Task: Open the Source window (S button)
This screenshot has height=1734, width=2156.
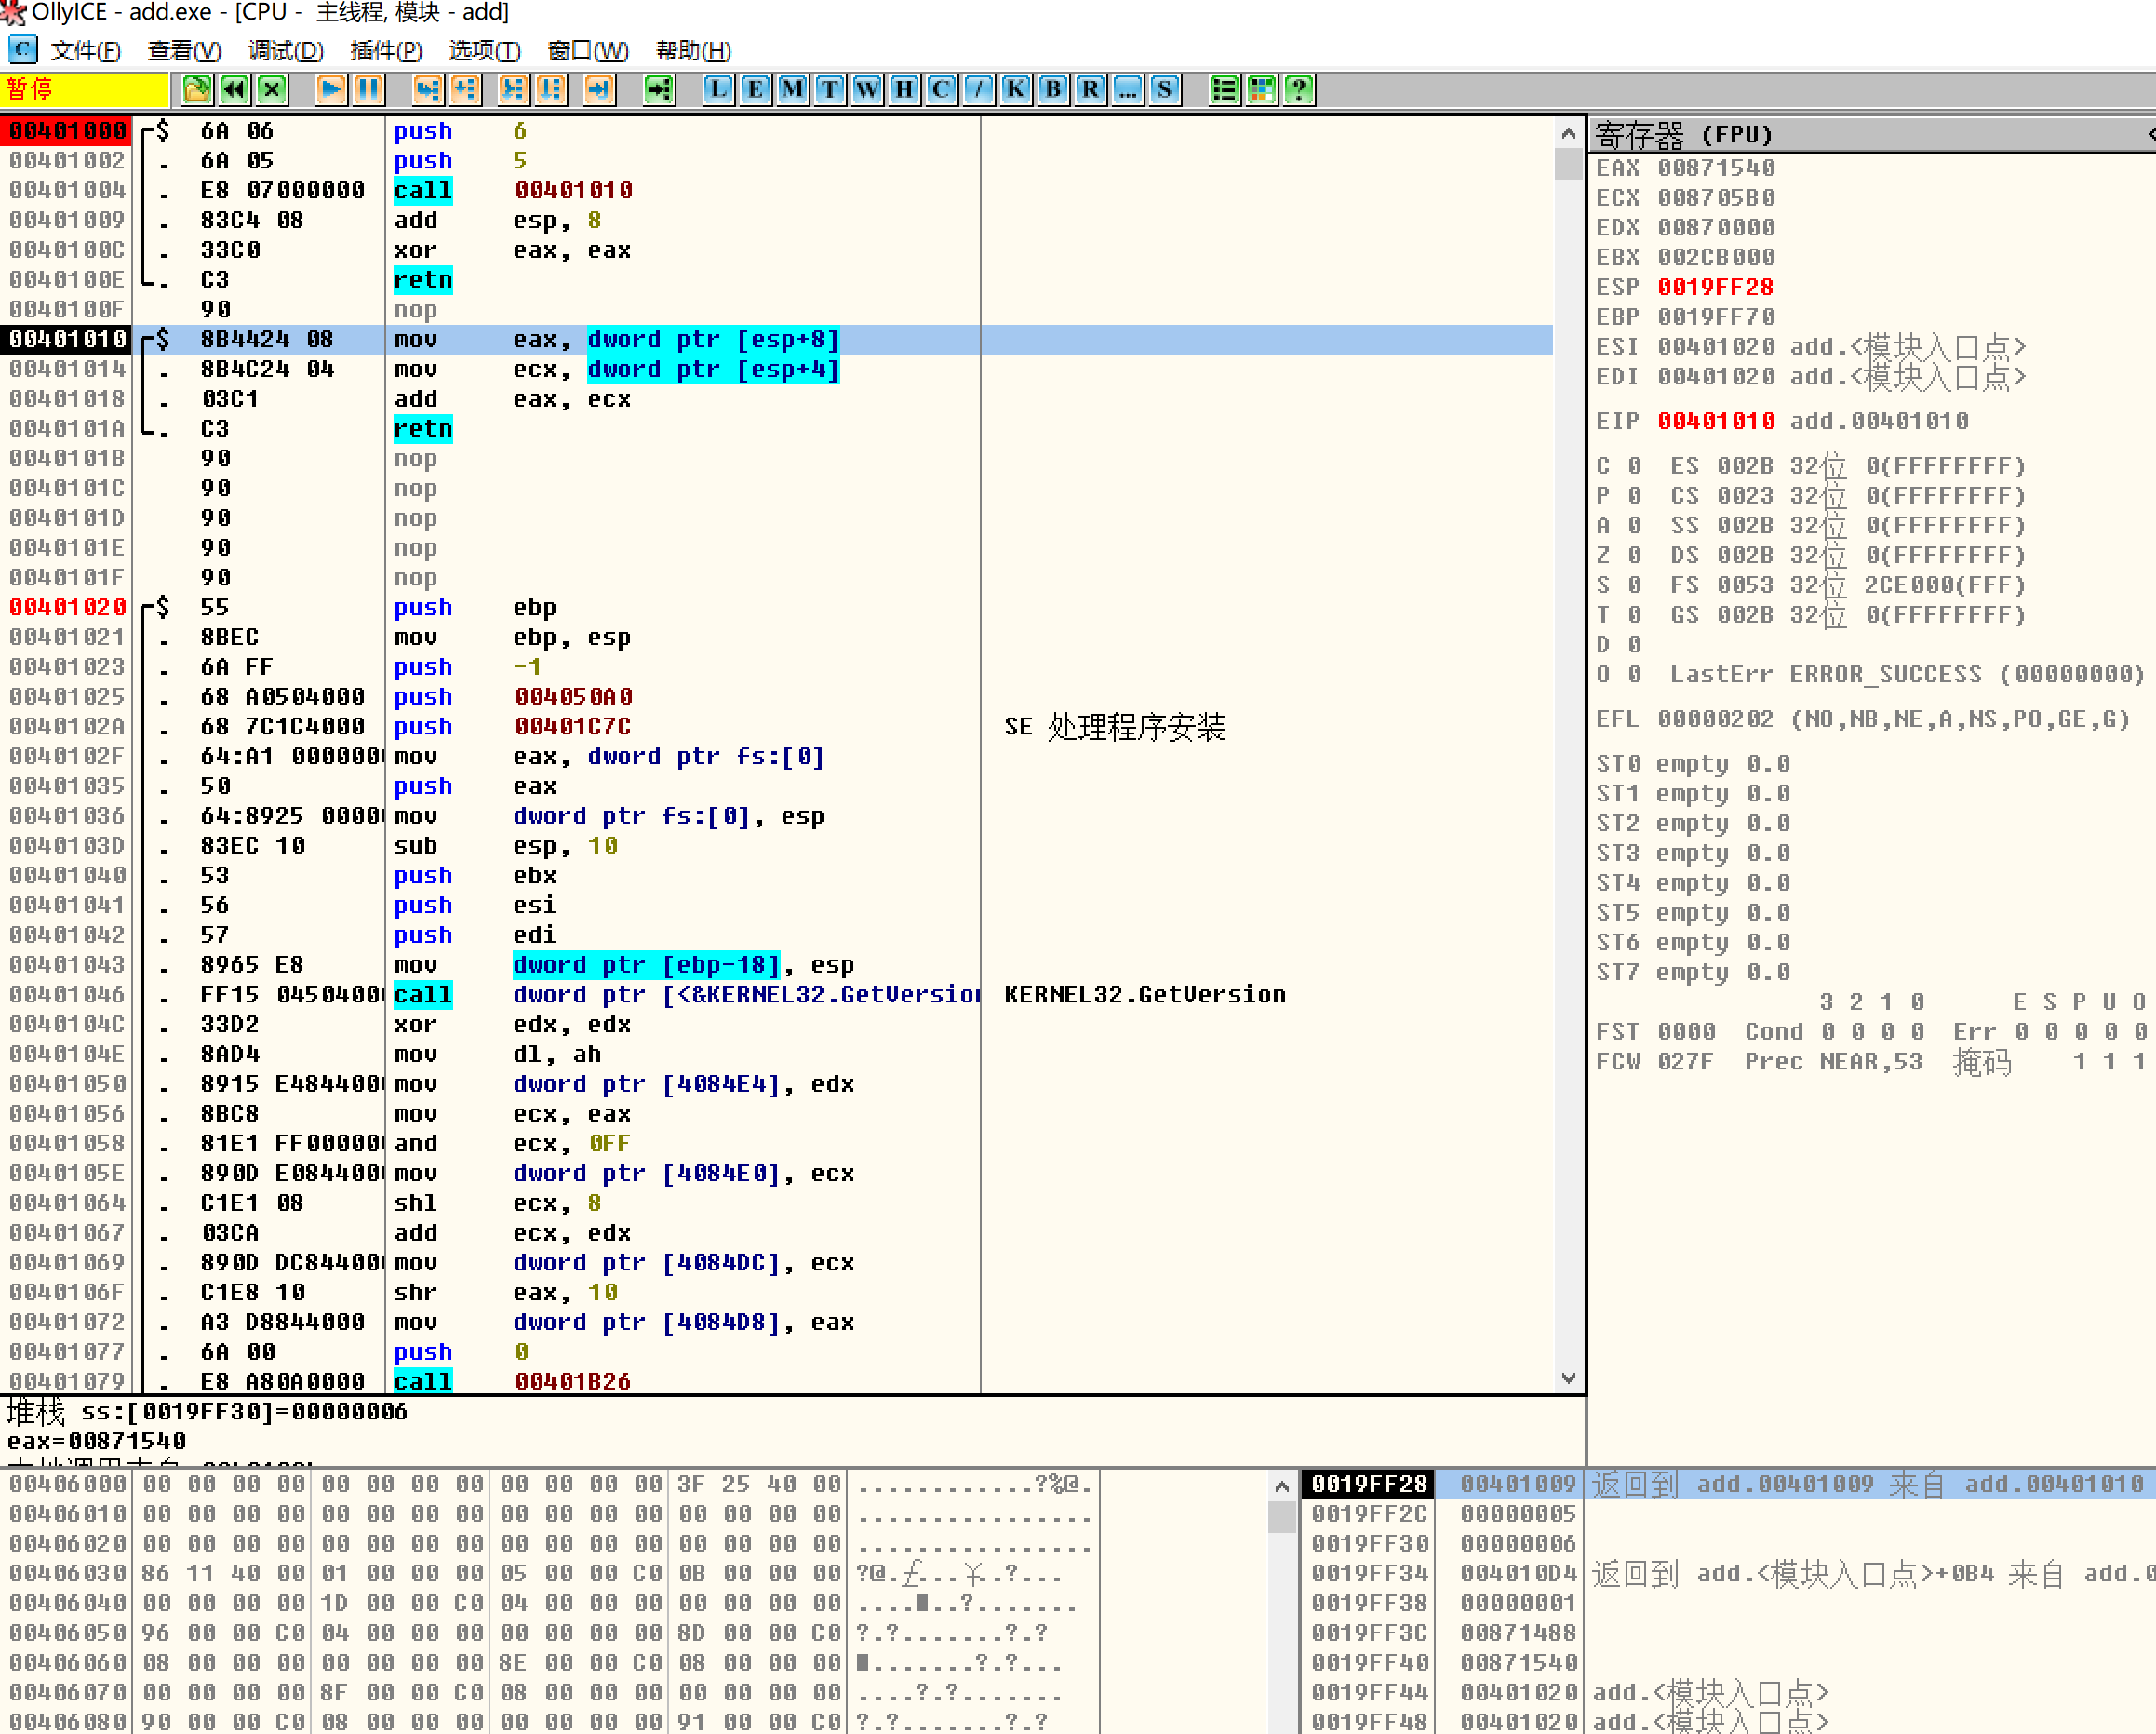Action: point(1164,90)
